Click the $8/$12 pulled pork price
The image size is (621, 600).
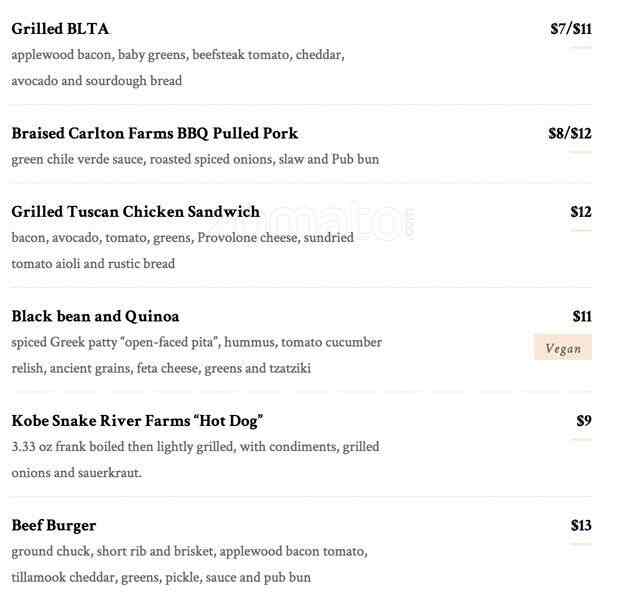[x=570, y=133]
